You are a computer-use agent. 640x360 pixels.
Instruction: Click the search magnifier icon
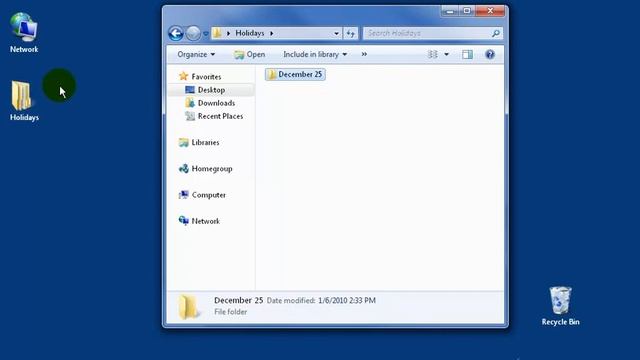[496, 33]
